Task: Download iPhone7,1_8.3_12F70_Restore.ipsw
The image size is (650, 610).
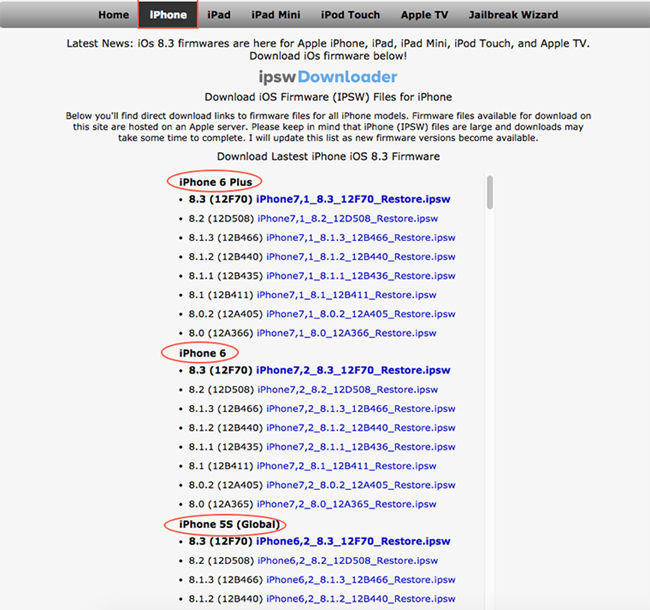Action: coord(353,199)
